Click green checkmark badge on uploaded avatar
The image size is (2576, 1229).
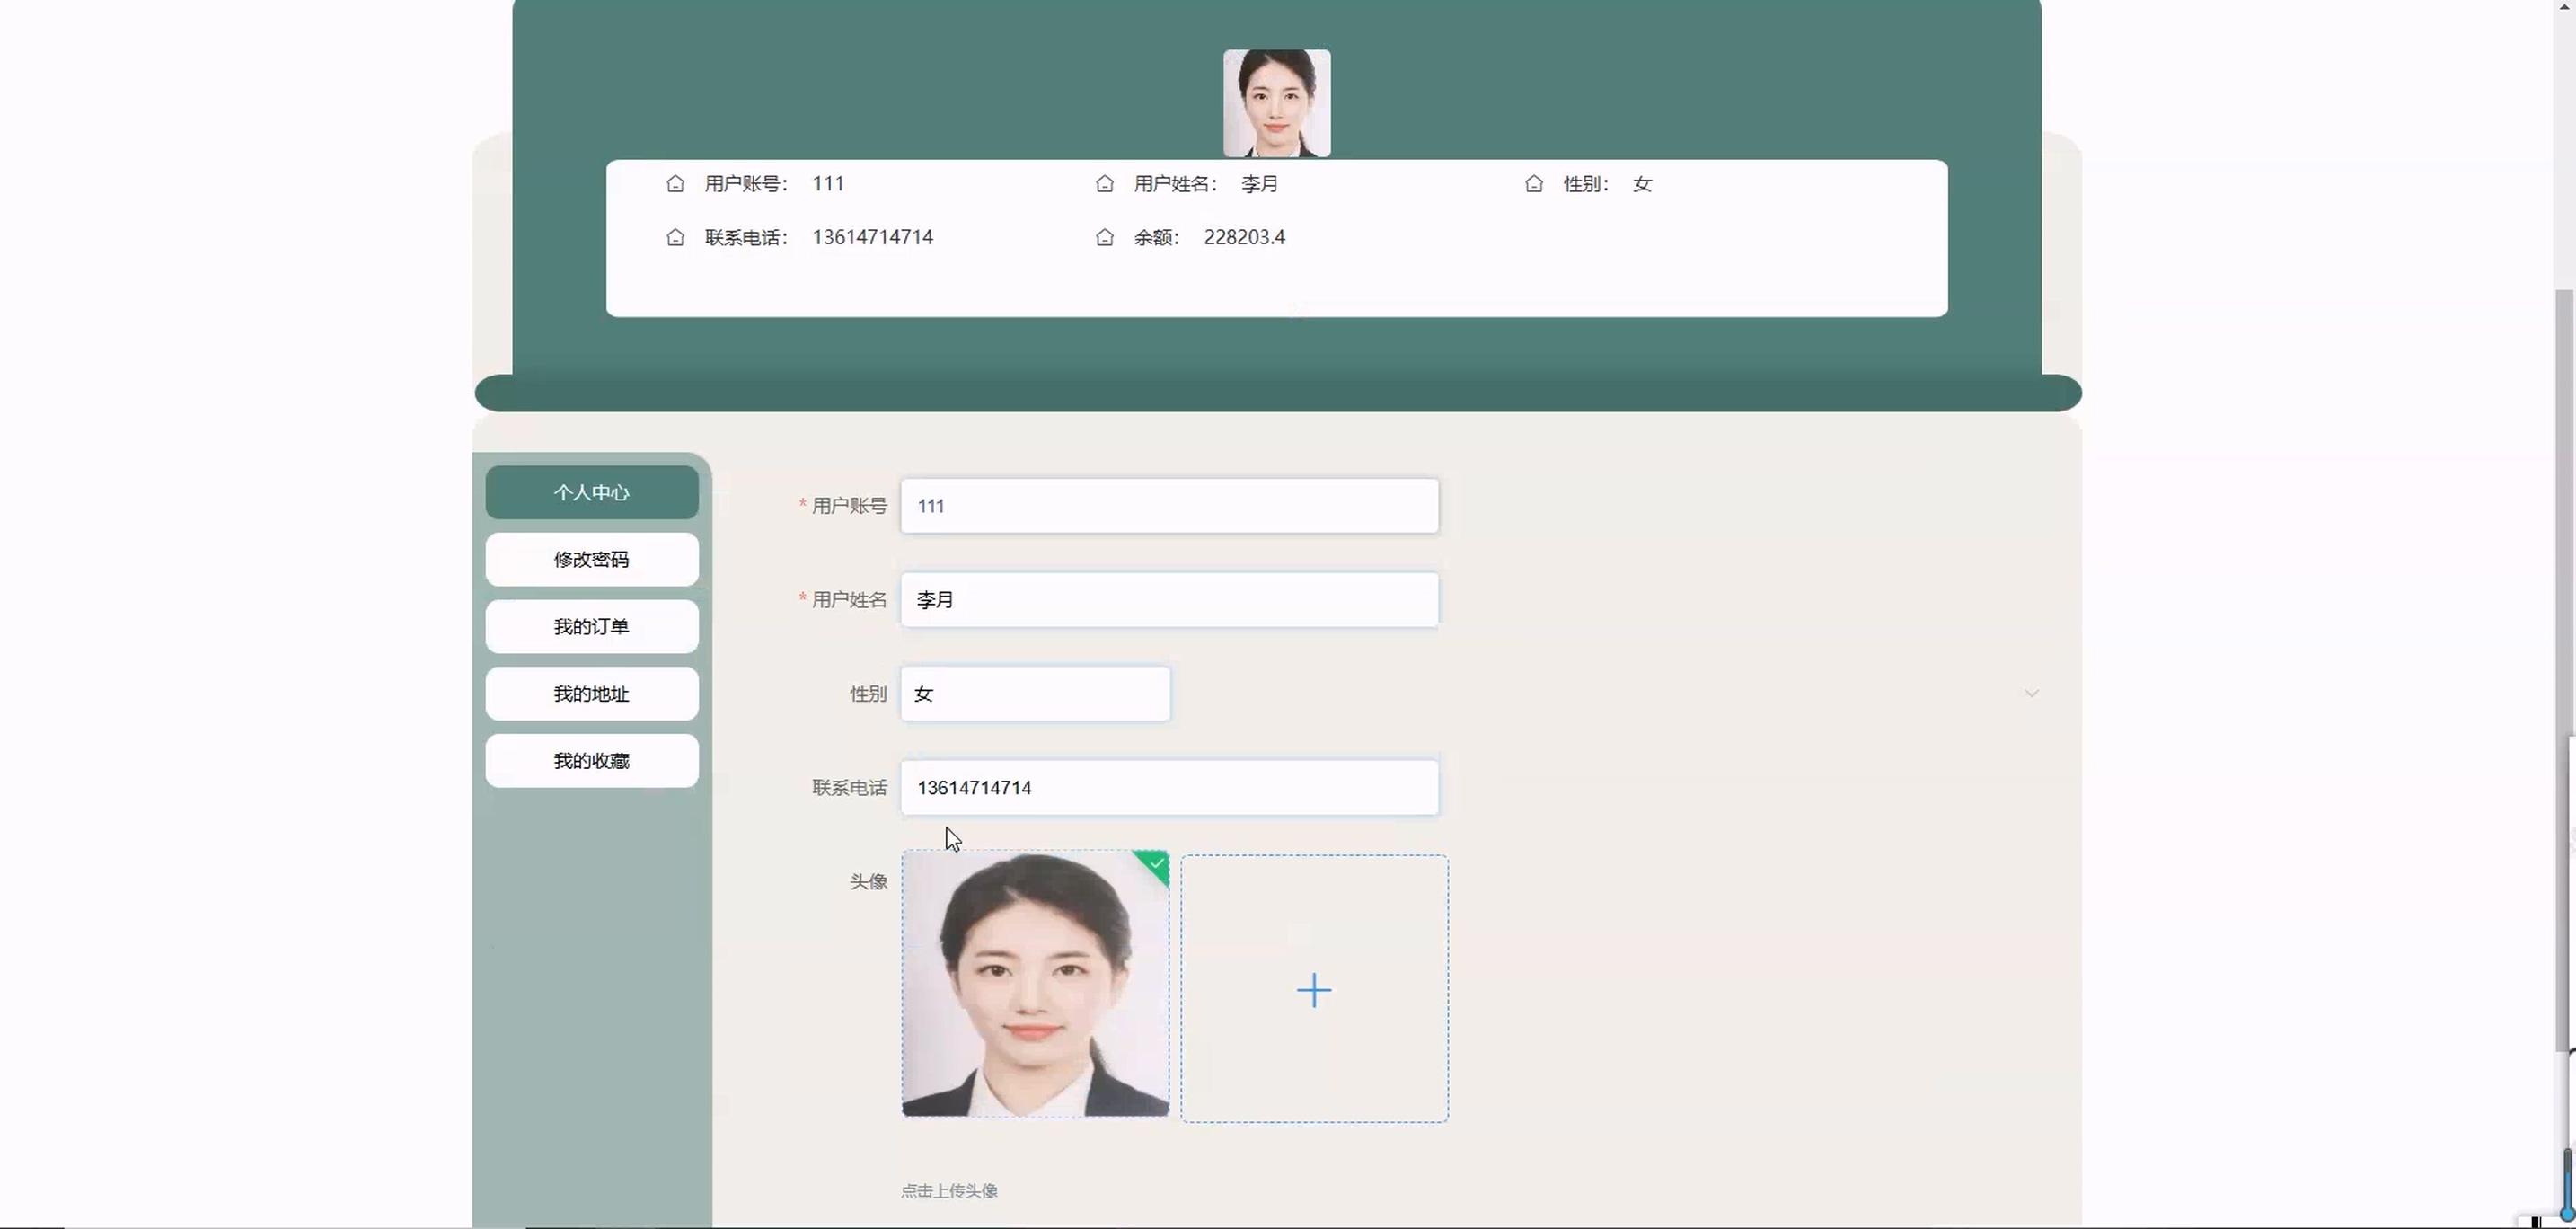(1156, 863)
